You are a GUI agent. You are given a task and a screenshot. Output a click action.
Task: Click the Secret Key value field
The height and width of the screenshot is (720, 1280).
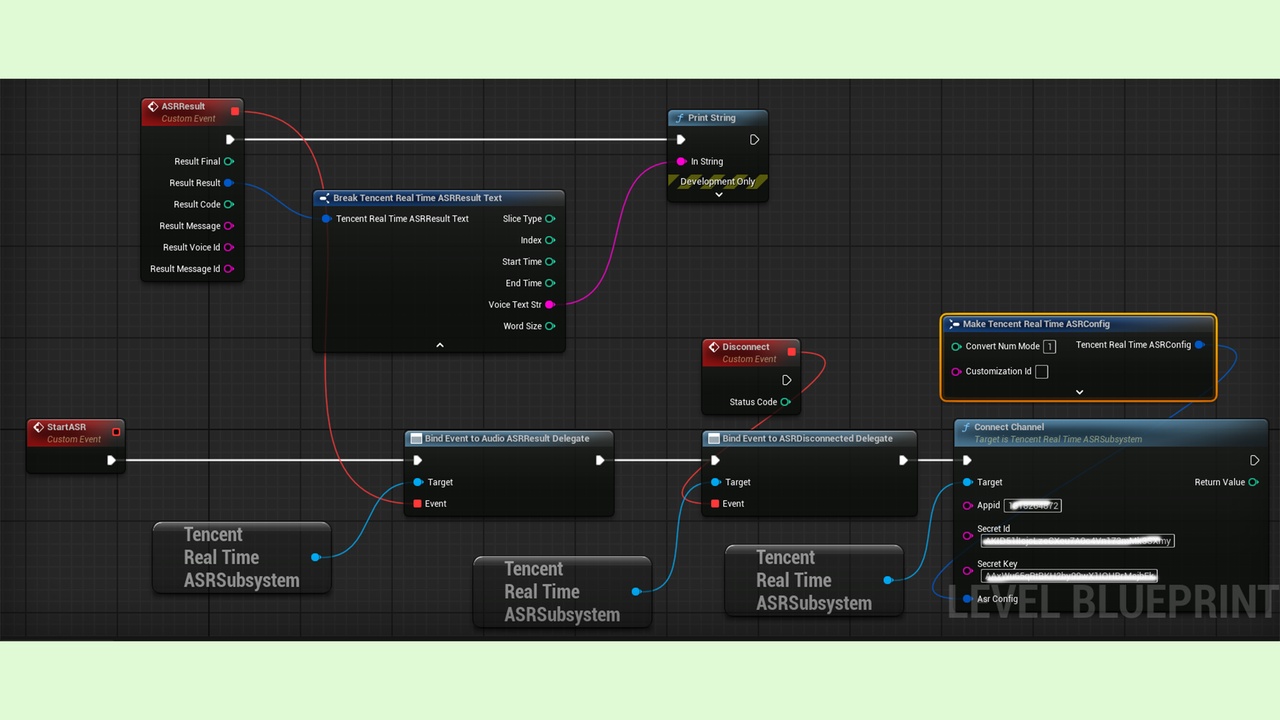click(1069, 576)
